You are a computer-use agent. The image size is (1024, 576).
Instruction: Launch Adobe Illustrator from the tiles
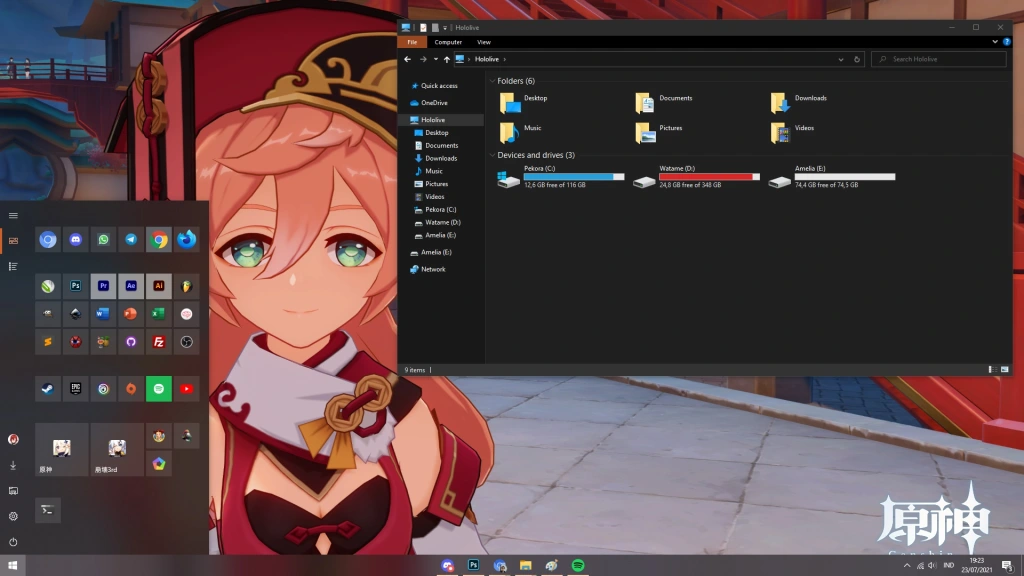point(159,286)
